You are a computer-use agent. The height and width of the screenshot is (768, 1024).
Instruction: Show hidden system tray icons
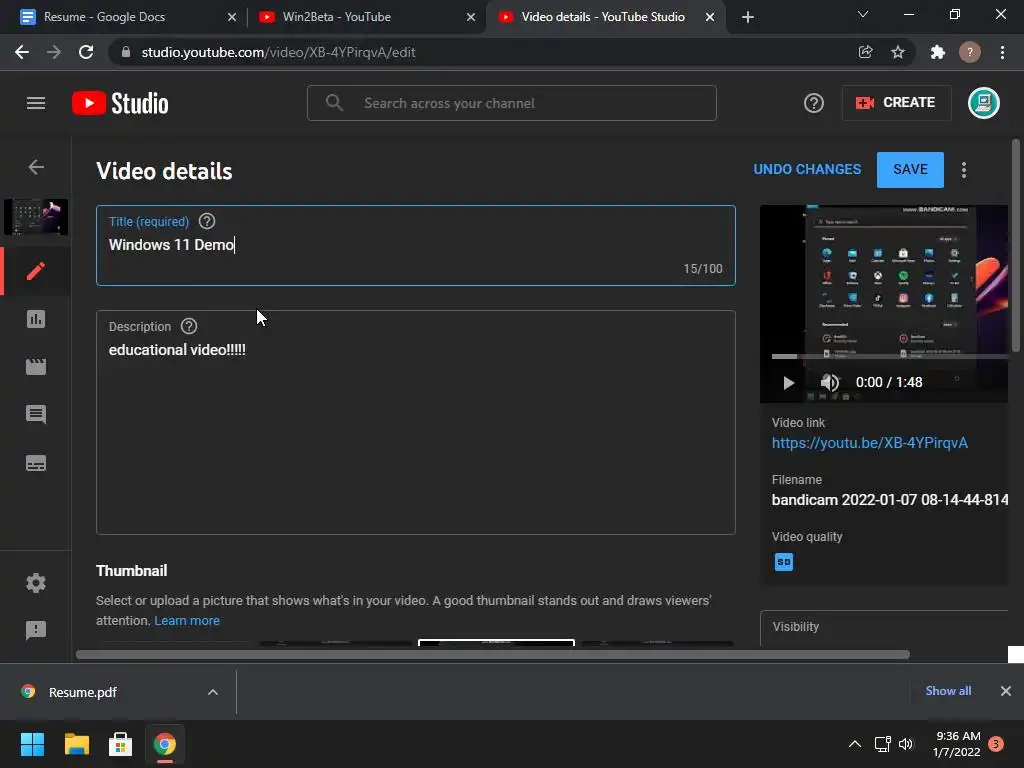pyautogui.click(x=854, y=744)
